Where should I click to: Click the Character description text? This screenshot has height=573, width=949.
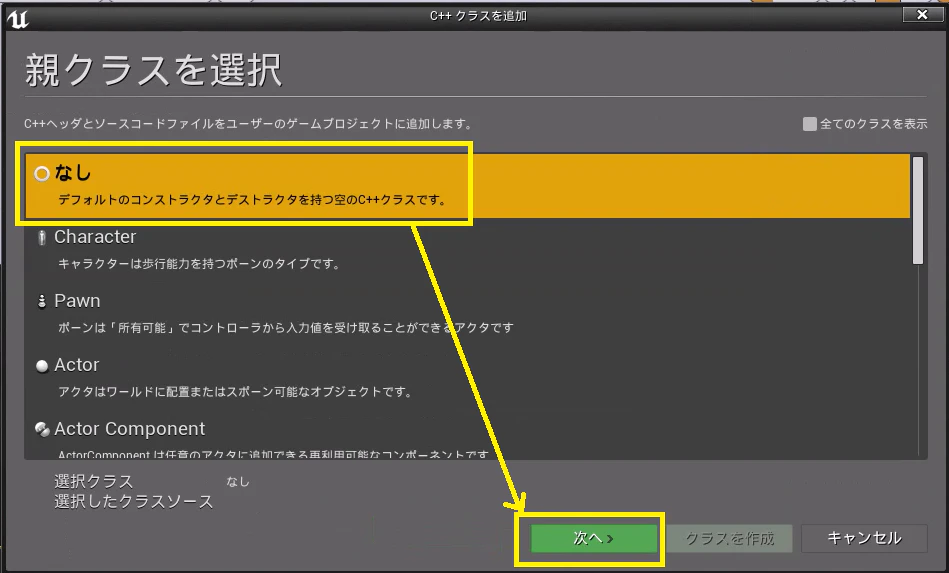click(x=199, y=264)
